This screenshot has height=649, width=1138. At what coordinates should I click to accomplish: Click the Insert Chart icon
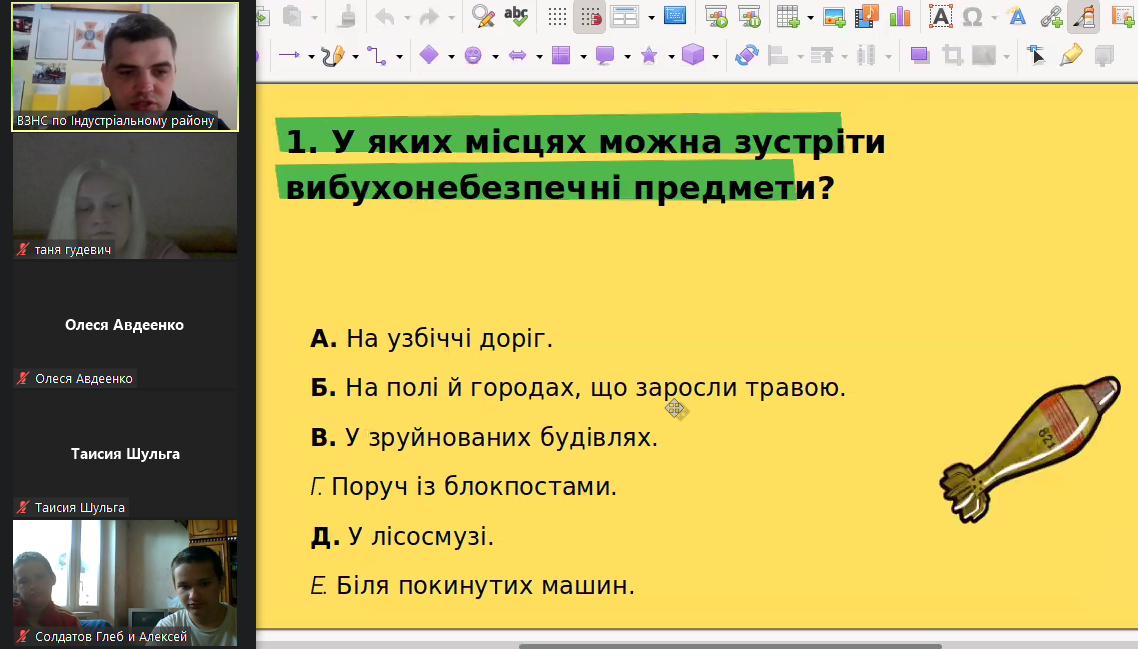tap(900, 16)
